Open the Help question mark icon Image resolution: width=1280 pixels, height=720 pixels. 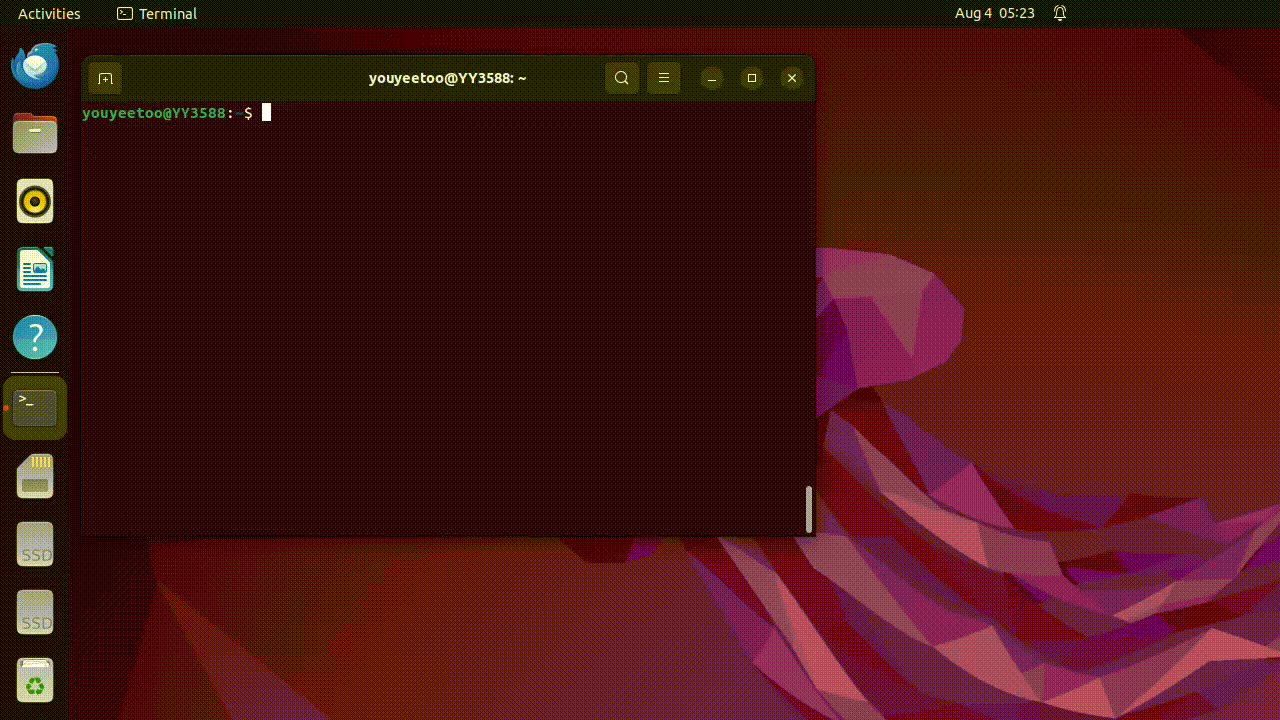click(x=35, y=338)
